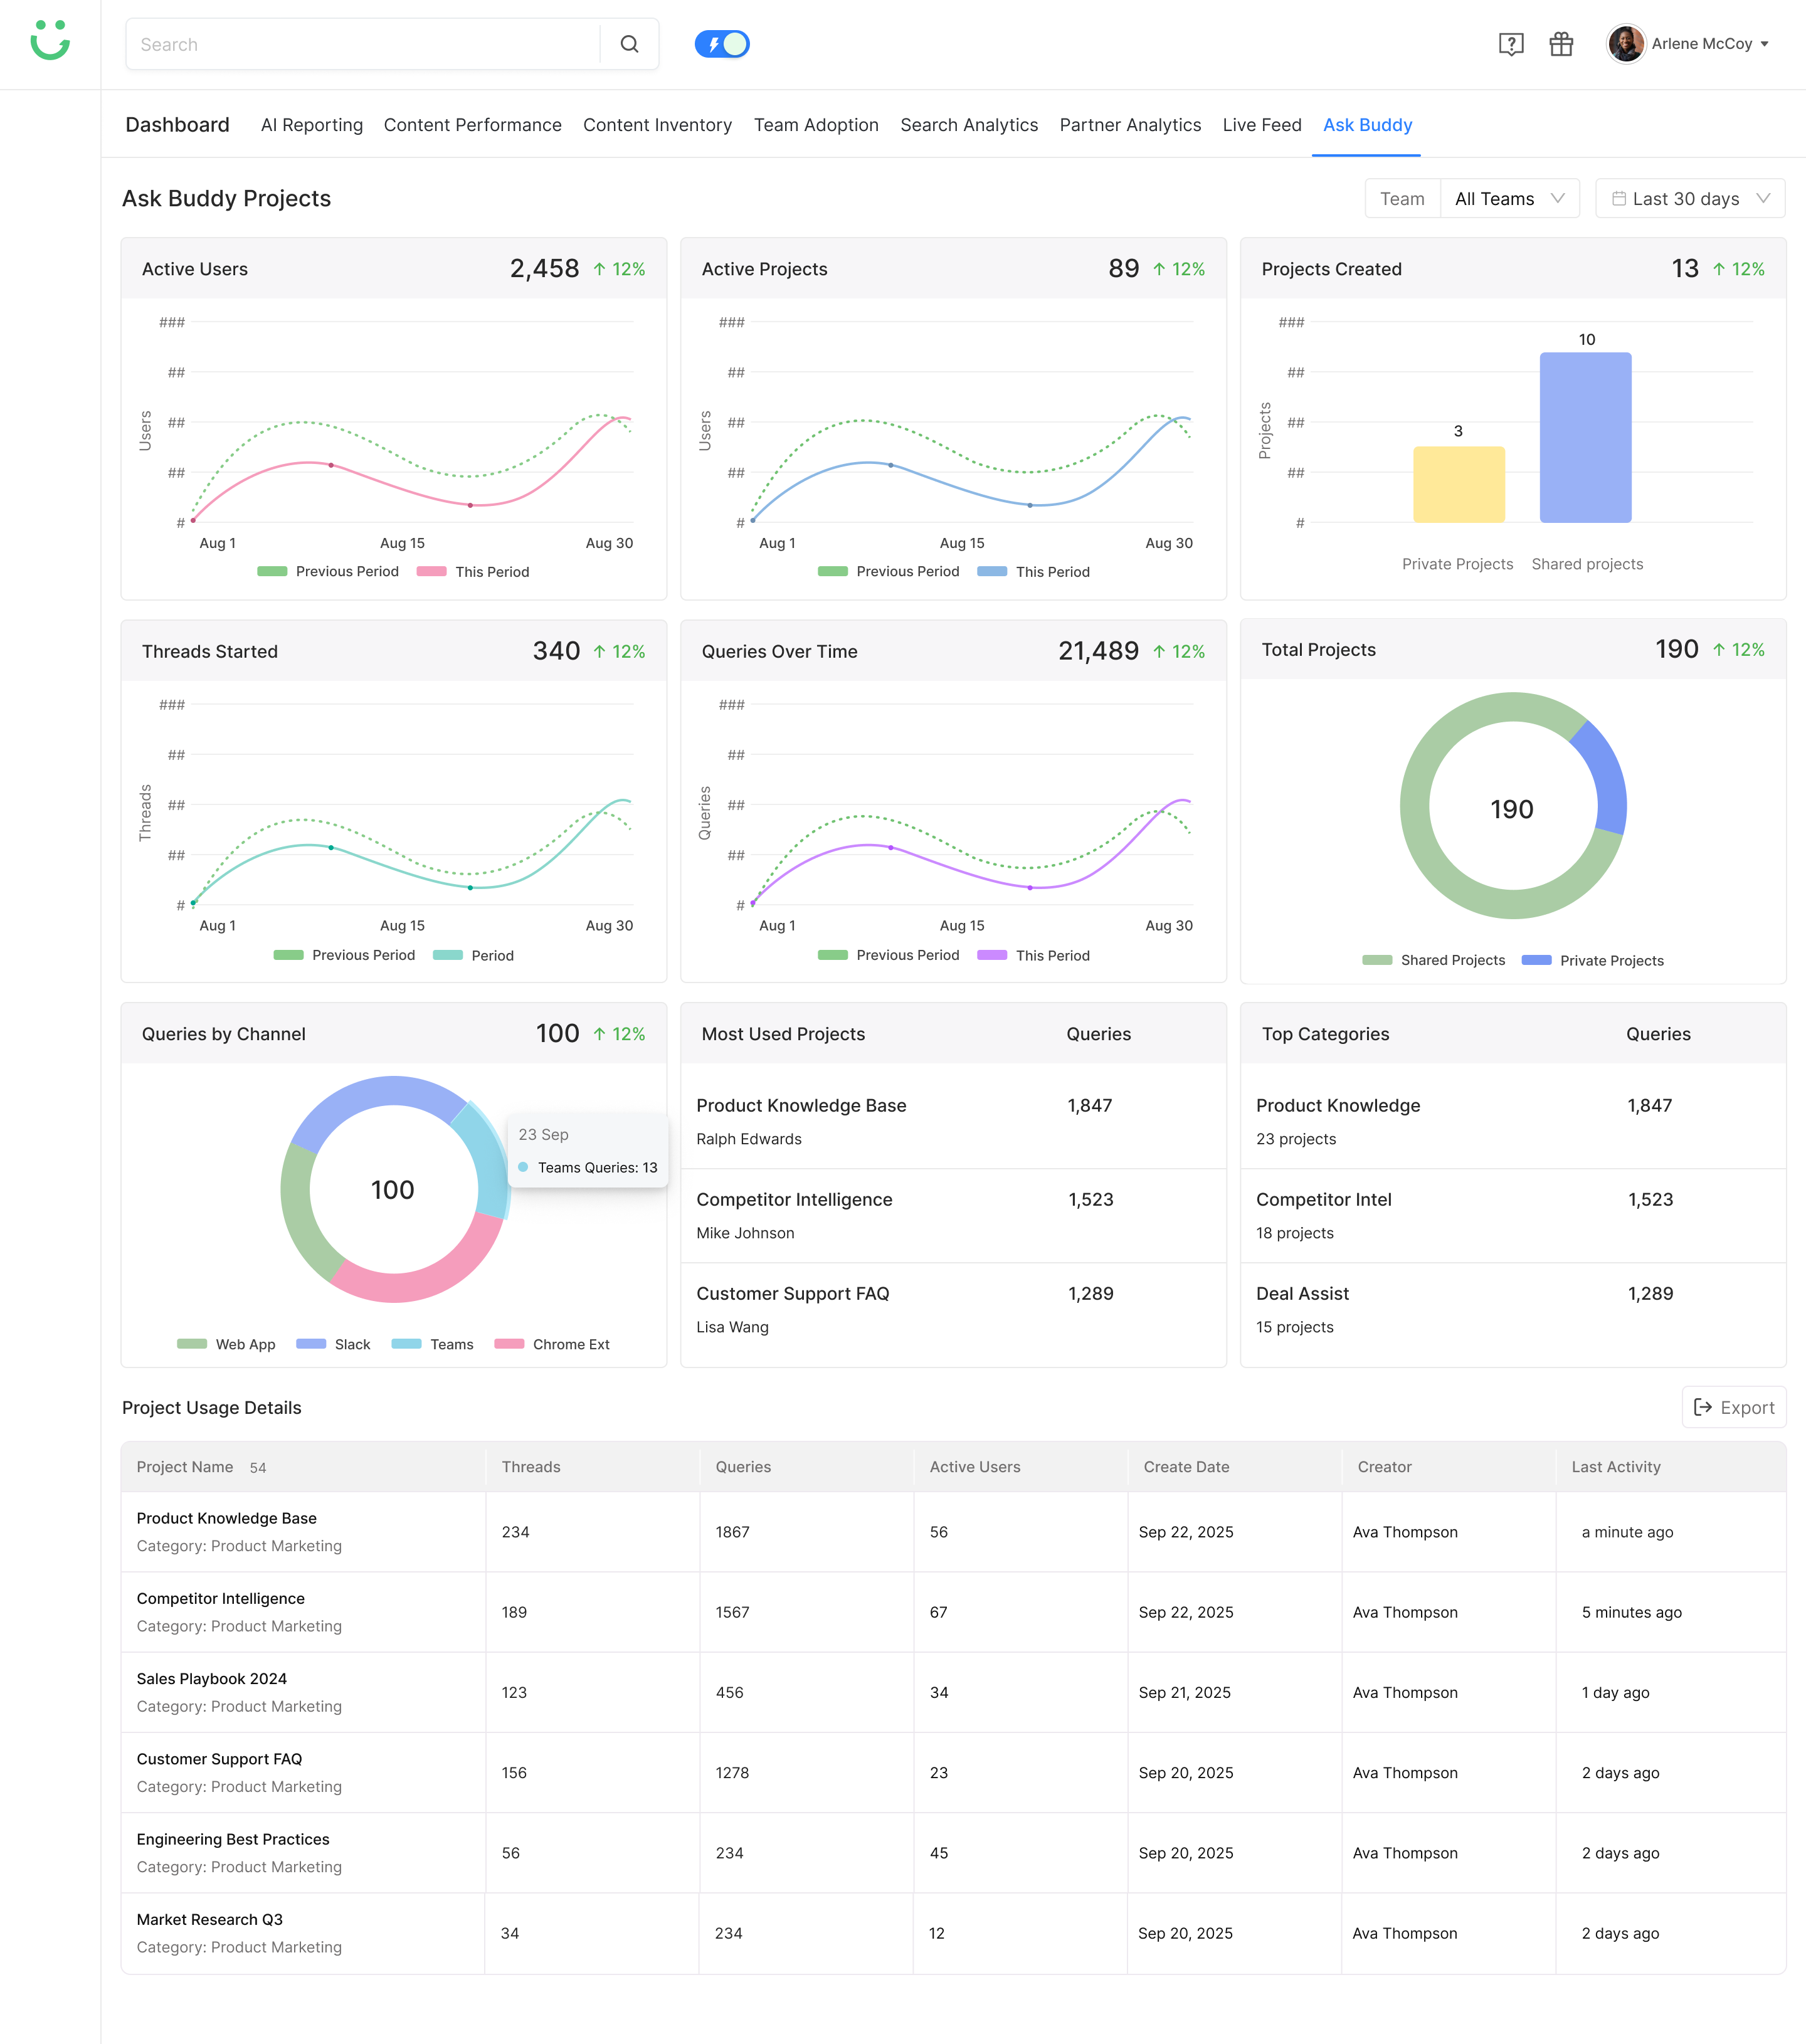Toggle the lightning bolt switch
Viewport: 1806px width, 2044px height.
click(722, 44)
